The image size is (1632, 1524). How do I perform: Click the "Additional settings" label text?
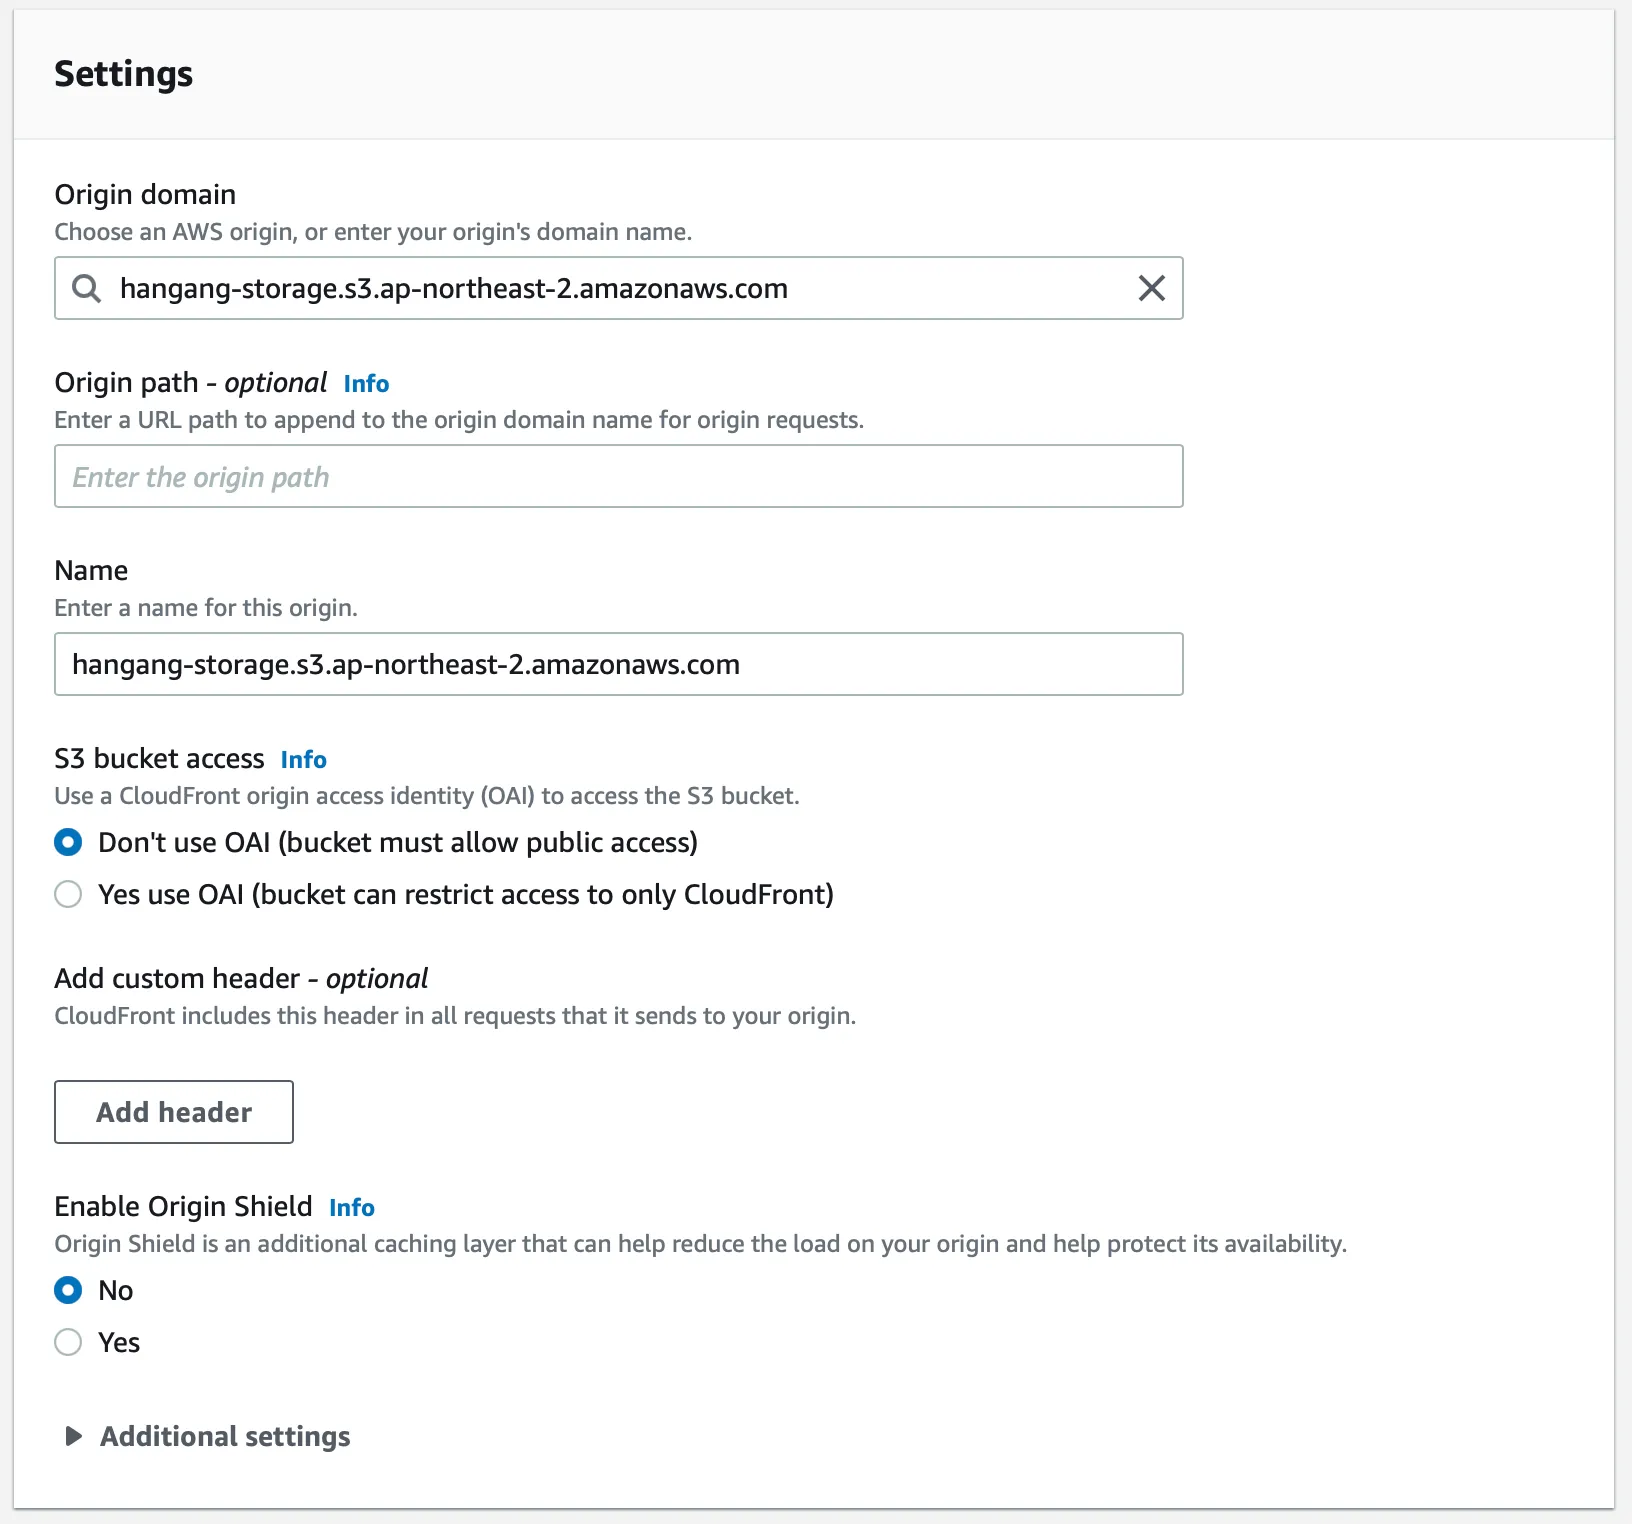pyautogui.click(x=225, y=1437)
